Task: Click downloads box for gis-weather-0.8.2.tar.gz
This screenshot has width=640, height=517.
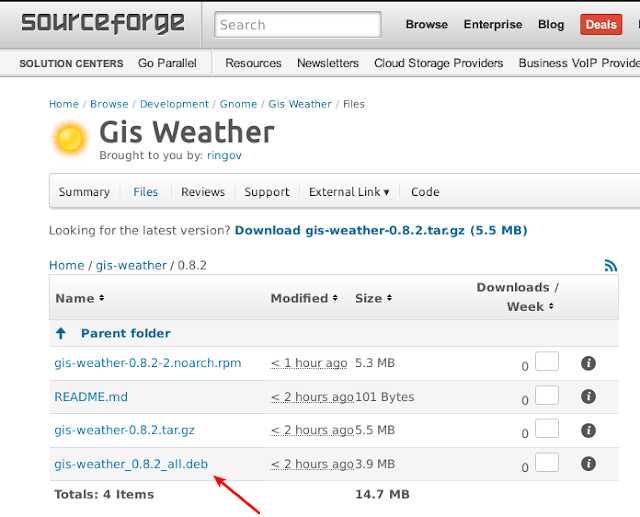Action: point(547,428)
